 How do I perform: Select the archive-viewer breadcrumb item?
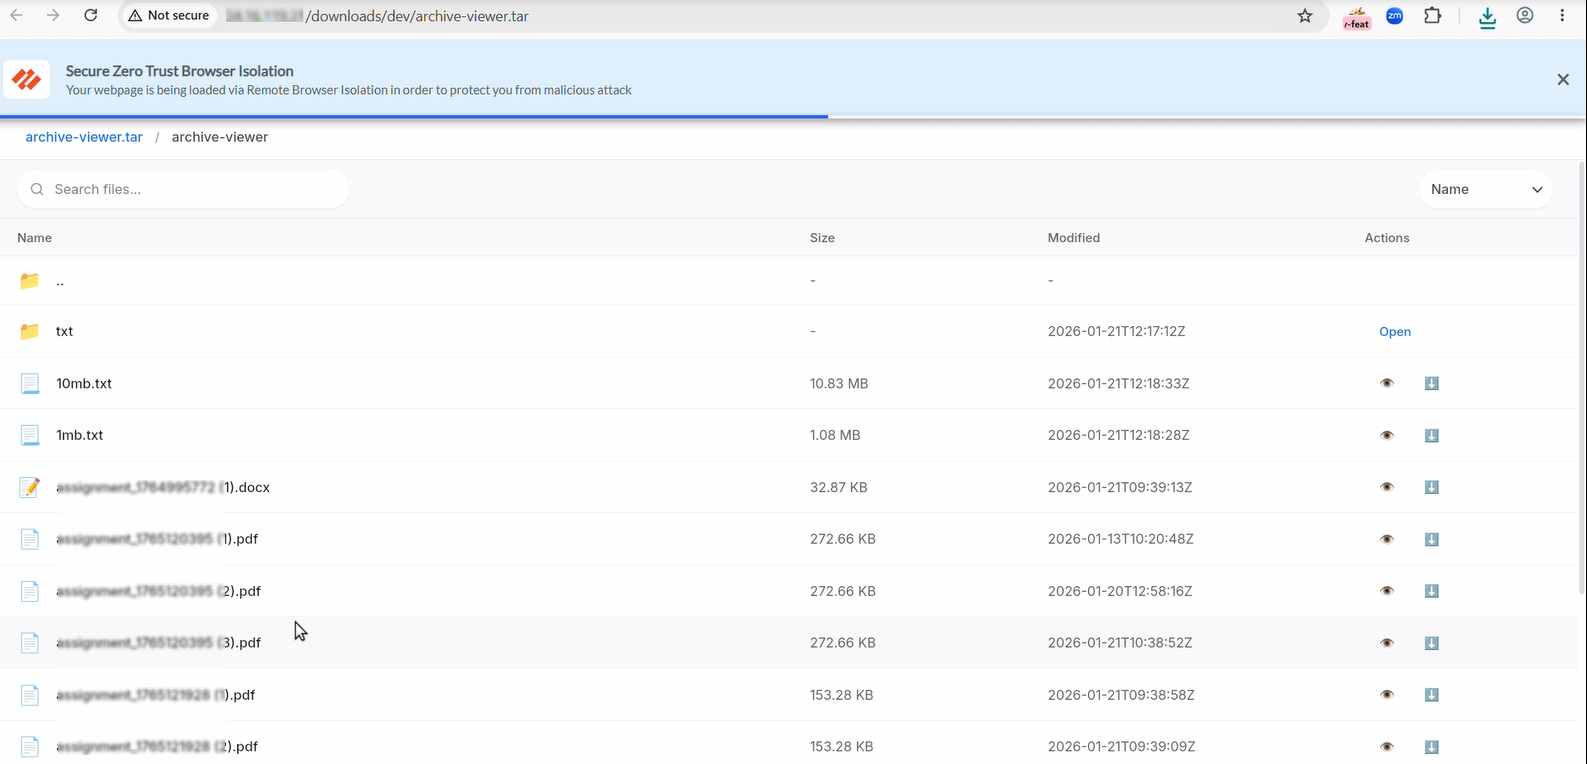pyautogui.click(x=220, y=137)
